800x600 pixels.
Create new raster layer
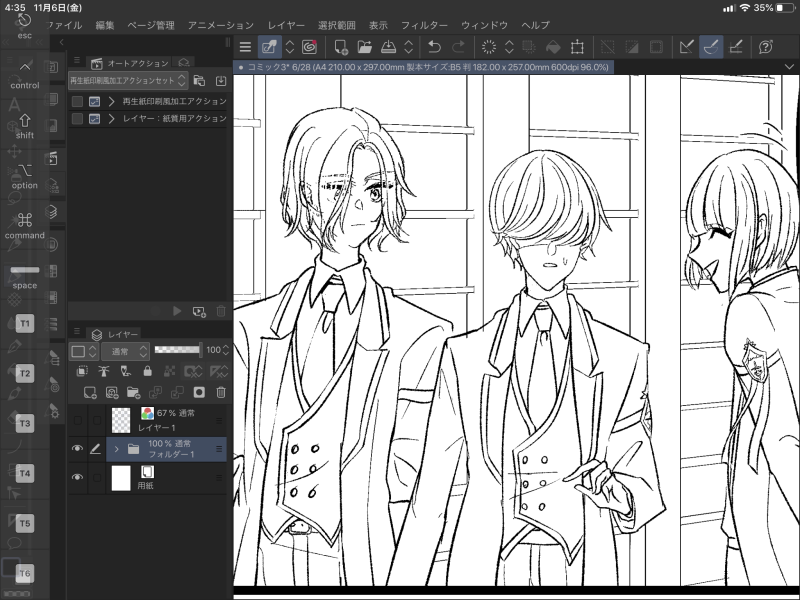pyautogui.click(x=90, y=392)
